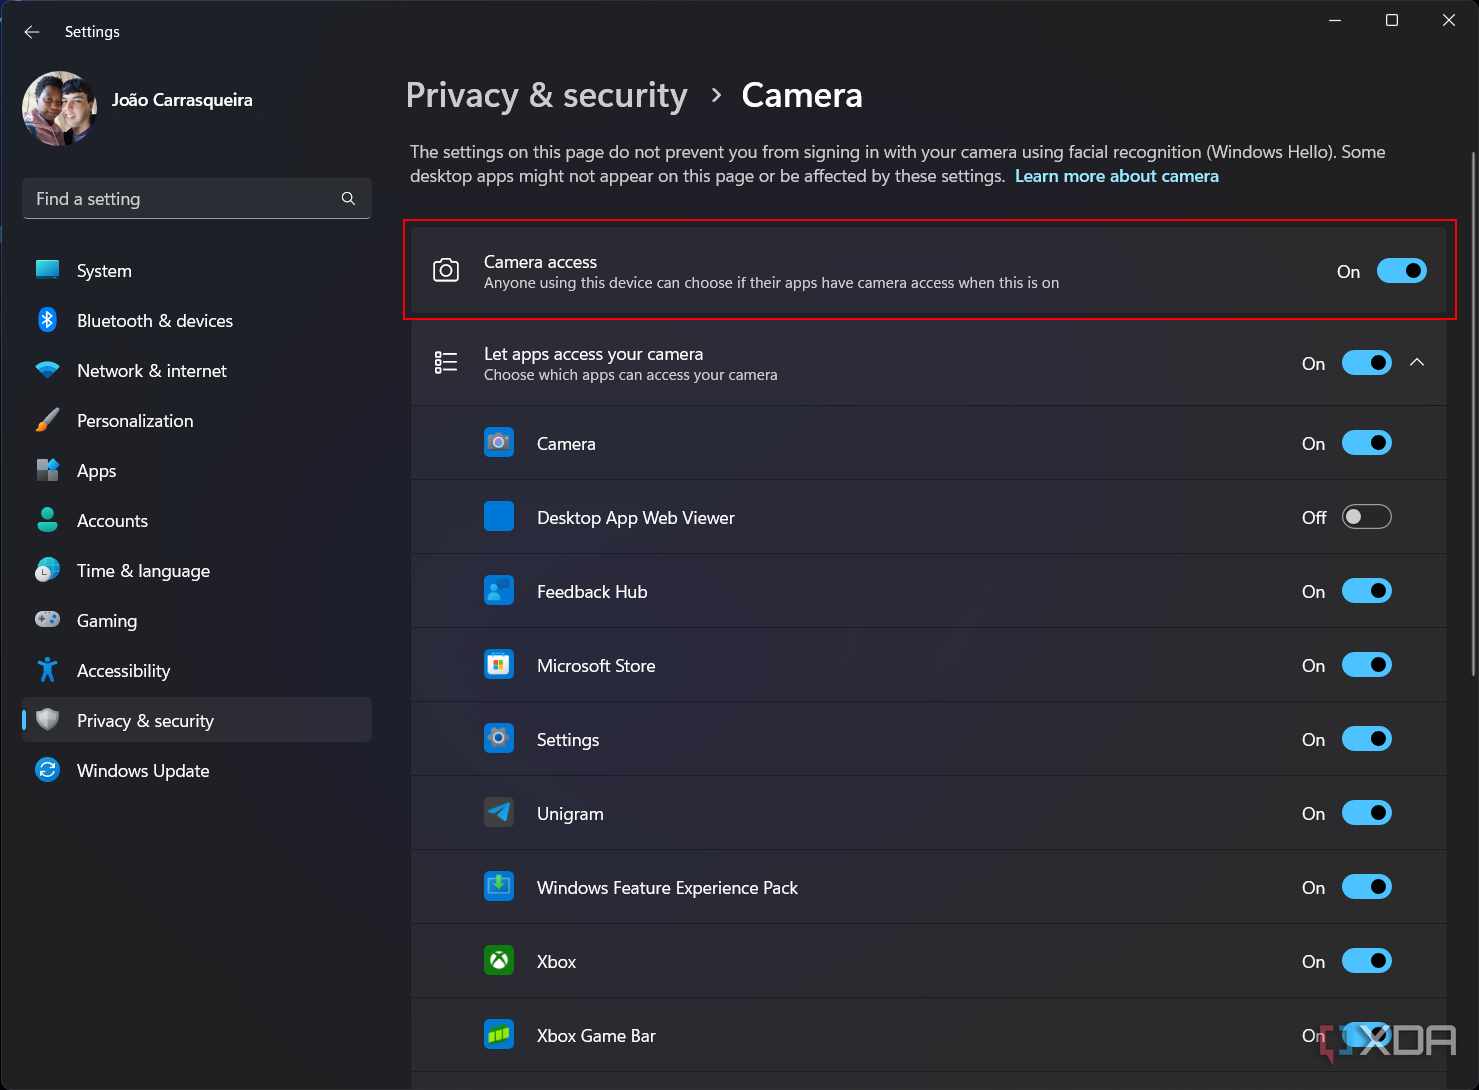Collapse the Let apps access list chevron

[1417, 363]
